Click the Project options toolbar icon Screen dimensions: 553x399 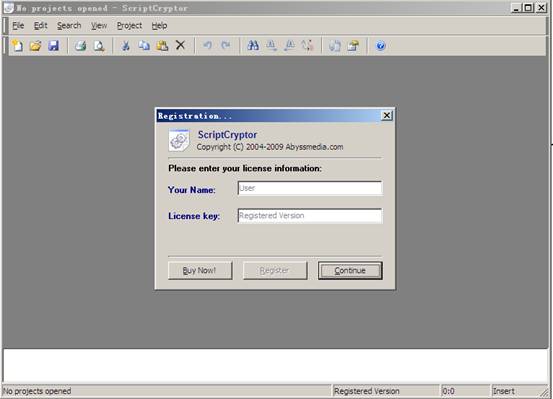pyautogui.click(x=353, y=46)
